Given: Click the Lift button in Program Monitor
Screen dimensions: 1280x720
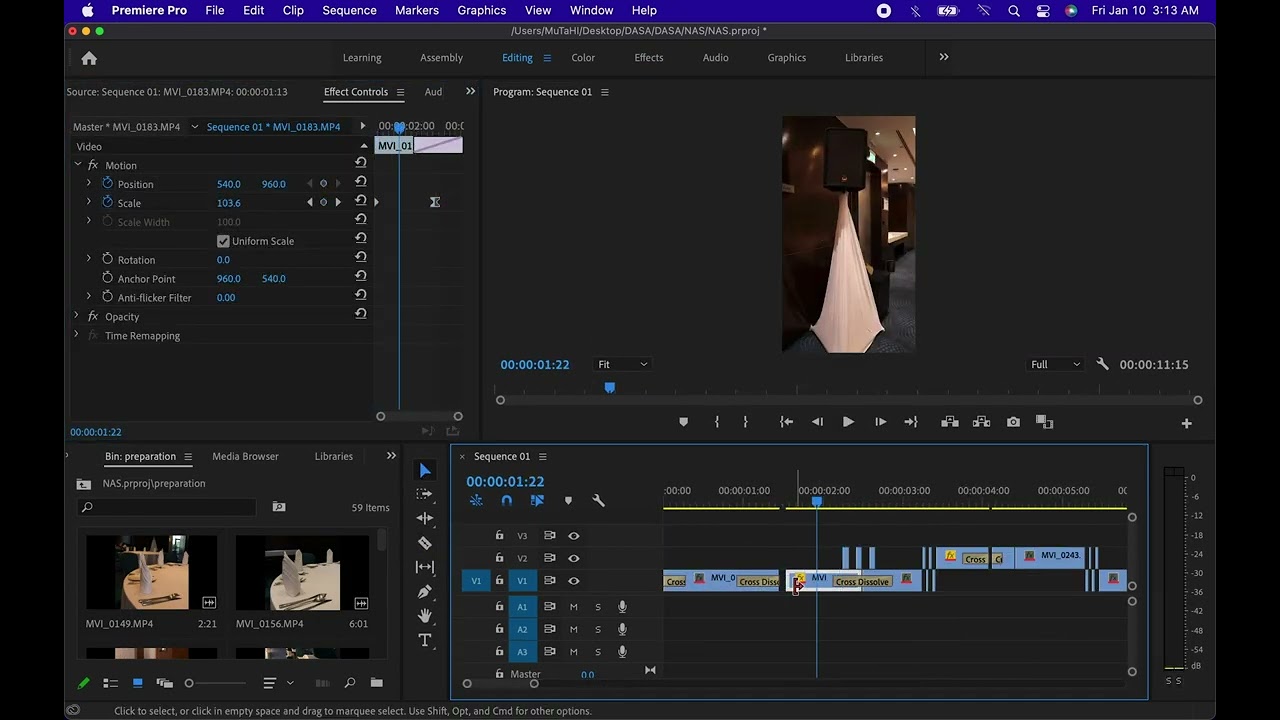Looking at the screenshot, I should [950, 422].
